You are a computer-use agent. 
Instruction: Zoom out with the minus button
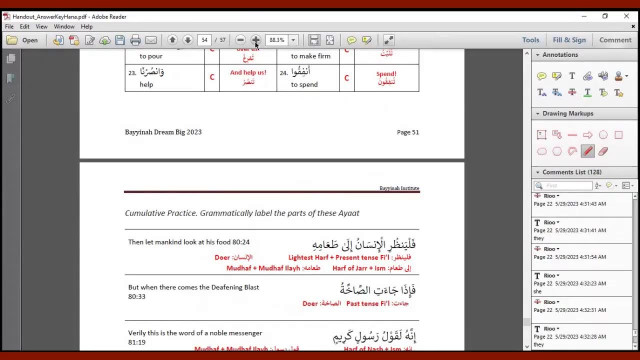pos(240,40)
